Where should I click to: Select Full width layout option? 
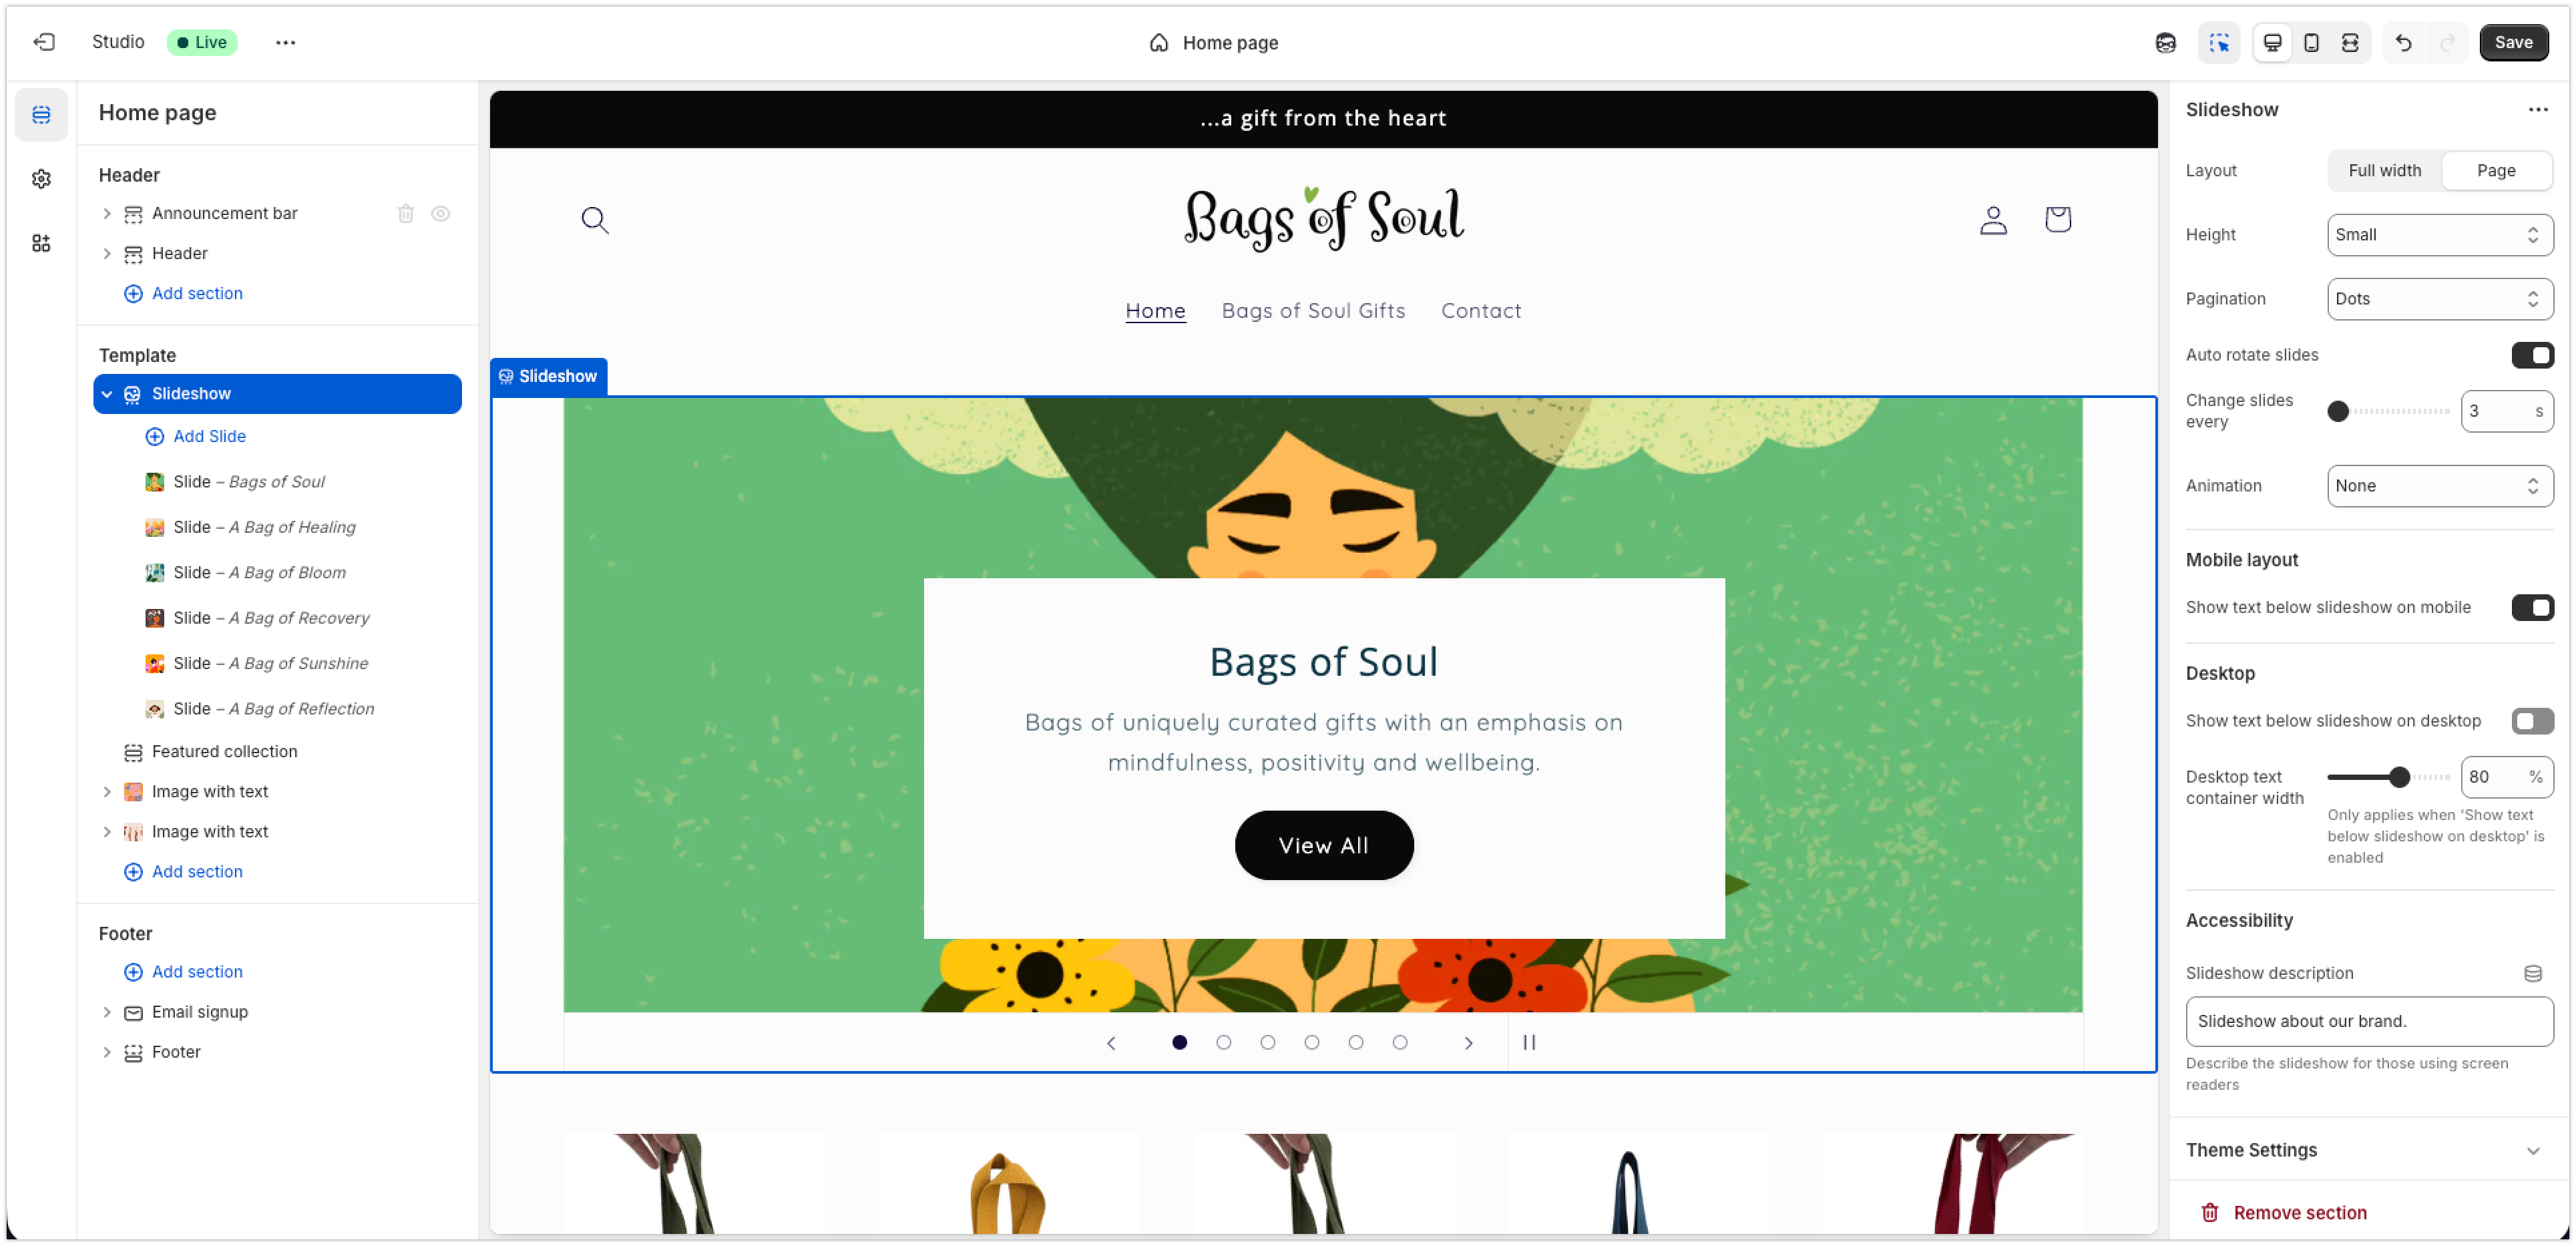pyautogui.click(x=2384, y=171)
